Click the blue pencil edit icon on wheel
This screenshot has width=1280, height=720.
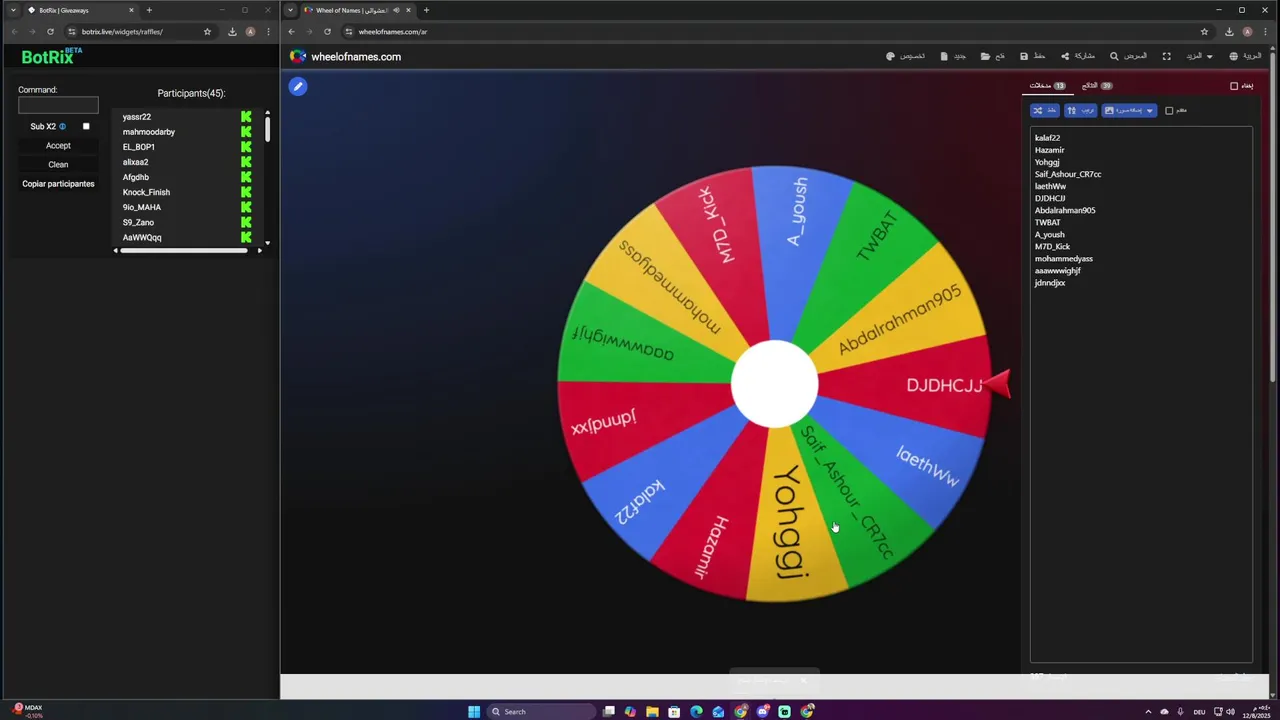click(x=297, y=86)
